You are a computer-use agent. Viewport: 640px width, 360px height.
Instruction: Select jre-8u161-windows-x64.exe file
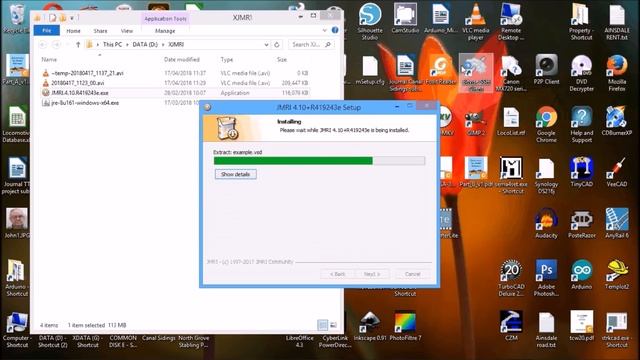pyautogui.click(x=85, y=103)
